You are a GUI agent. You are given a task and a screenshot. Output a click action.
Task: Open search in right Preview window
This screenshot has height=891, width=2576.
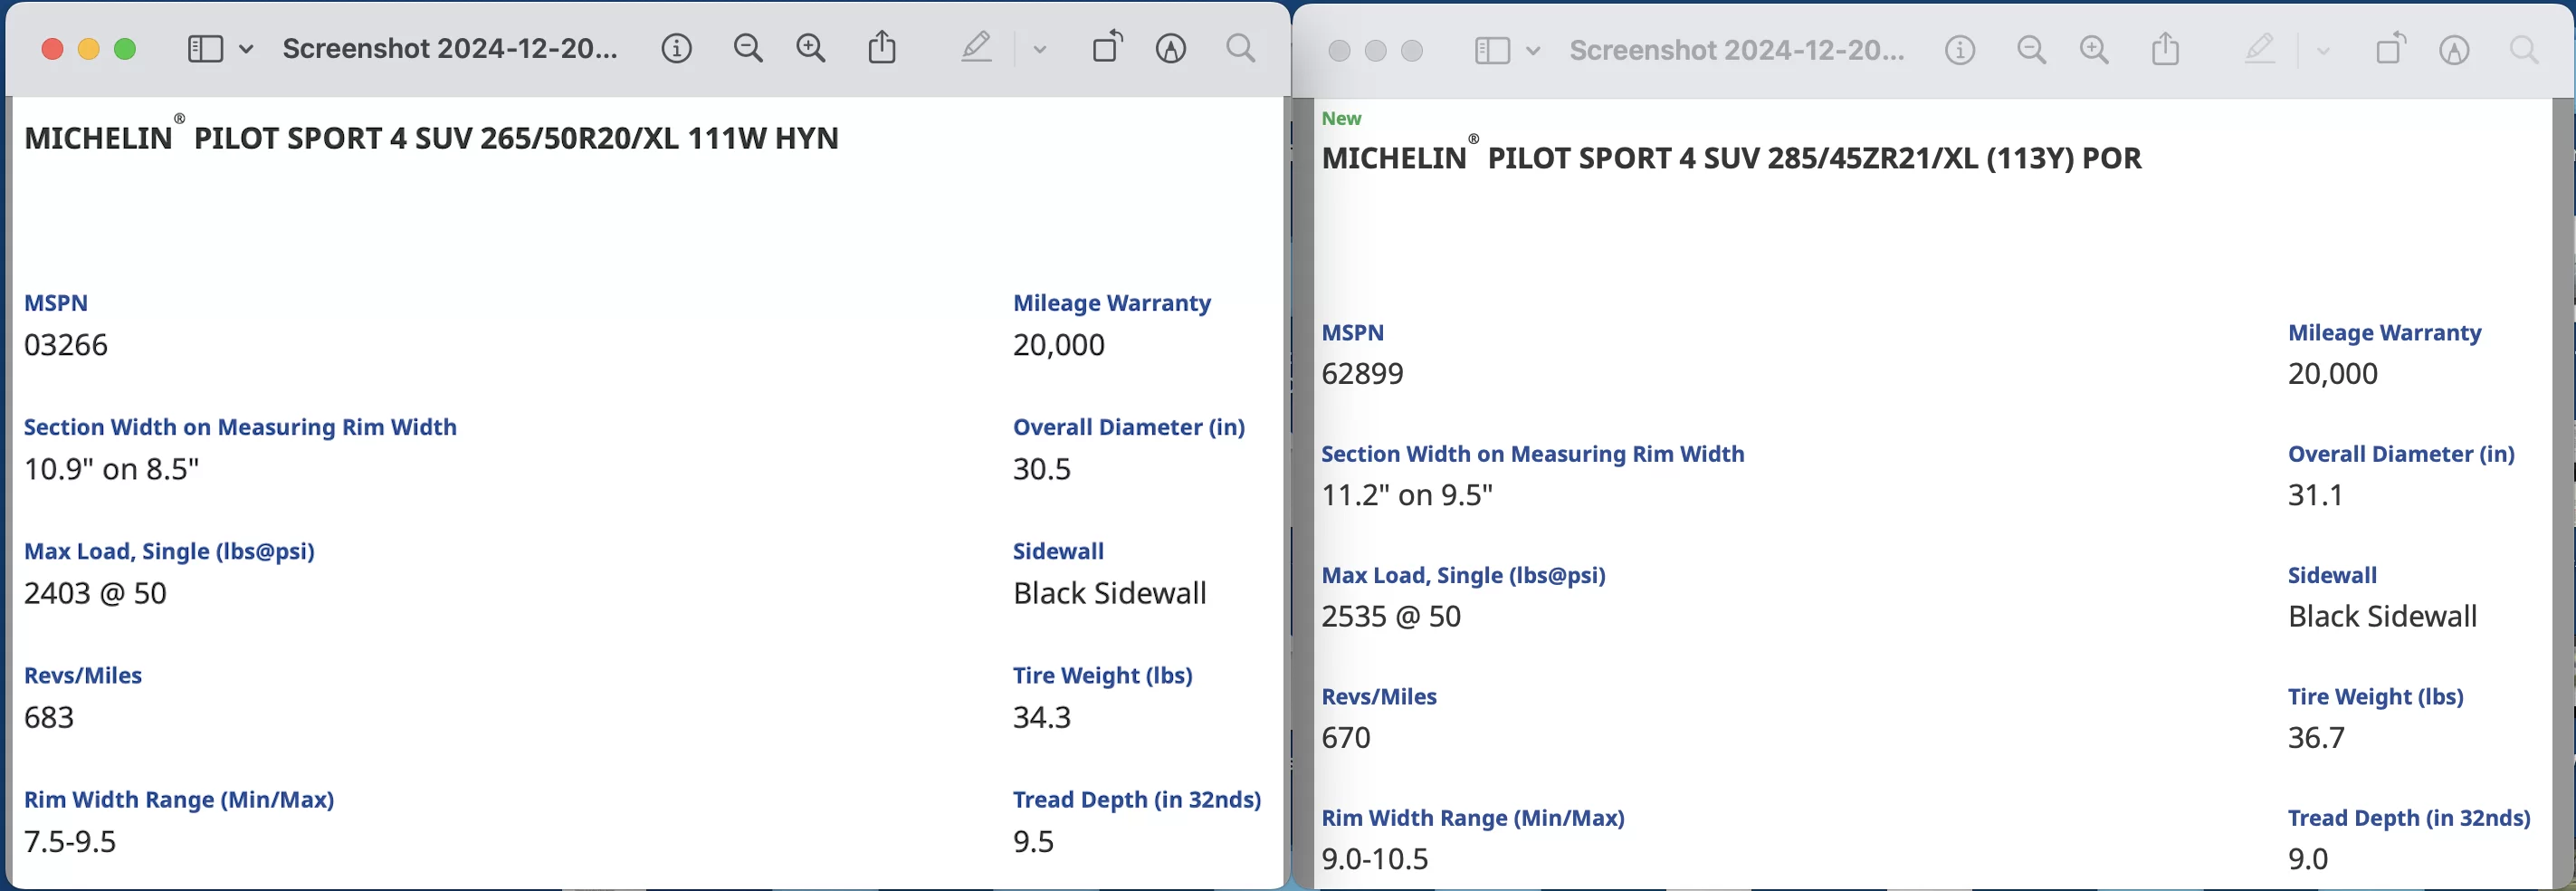click(x=2524, y=50)
